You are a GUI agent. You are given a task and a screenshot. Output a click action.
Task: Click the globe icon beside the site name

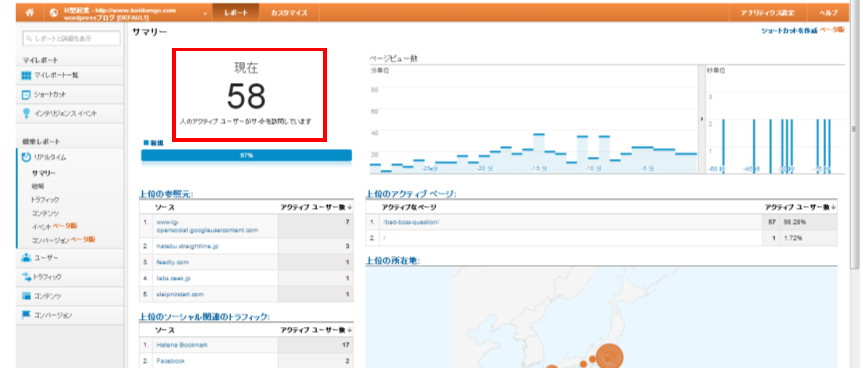pos(54,12)
